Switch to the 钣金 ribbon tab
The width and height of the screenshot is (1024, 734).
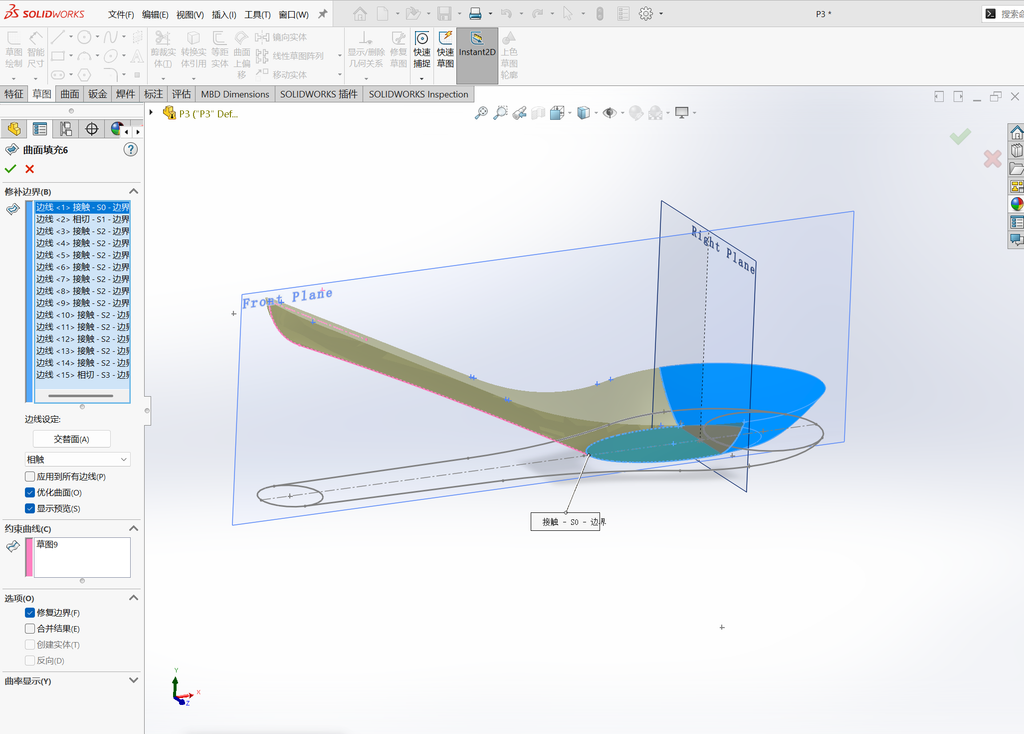[x=97, y=94]
